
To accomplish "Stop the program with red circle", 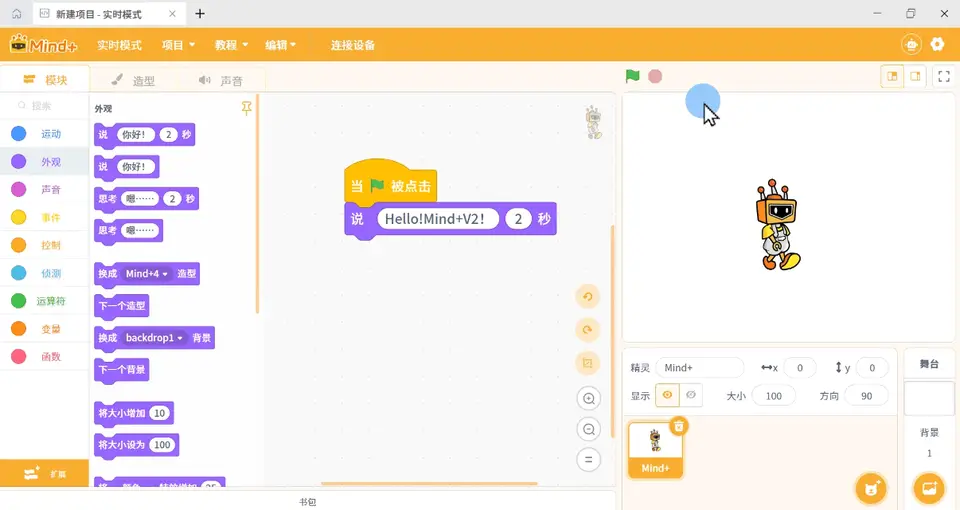I will (x=655, y=77).
